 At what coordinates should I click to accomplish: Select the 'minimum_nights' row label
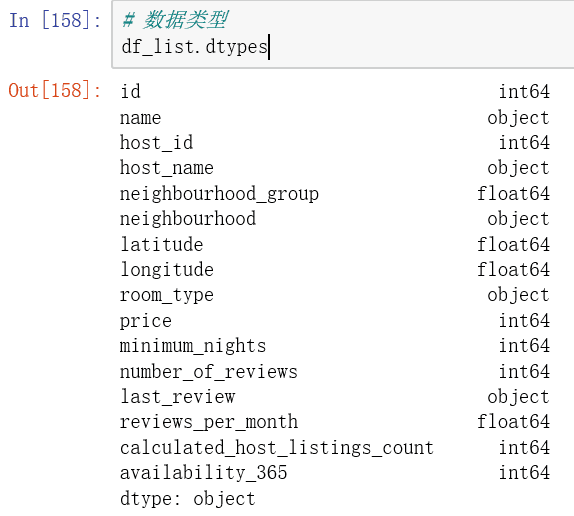(193, 346)
